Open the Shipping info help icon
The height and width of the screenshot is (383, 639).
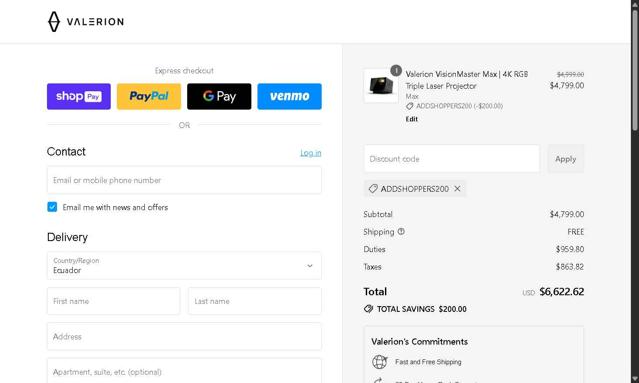pos(401,231)
